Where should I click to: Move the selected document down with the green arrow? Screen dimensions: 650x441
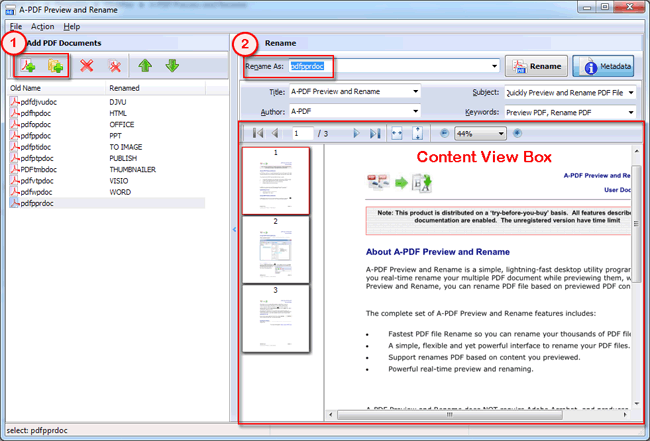click(172, 65)
